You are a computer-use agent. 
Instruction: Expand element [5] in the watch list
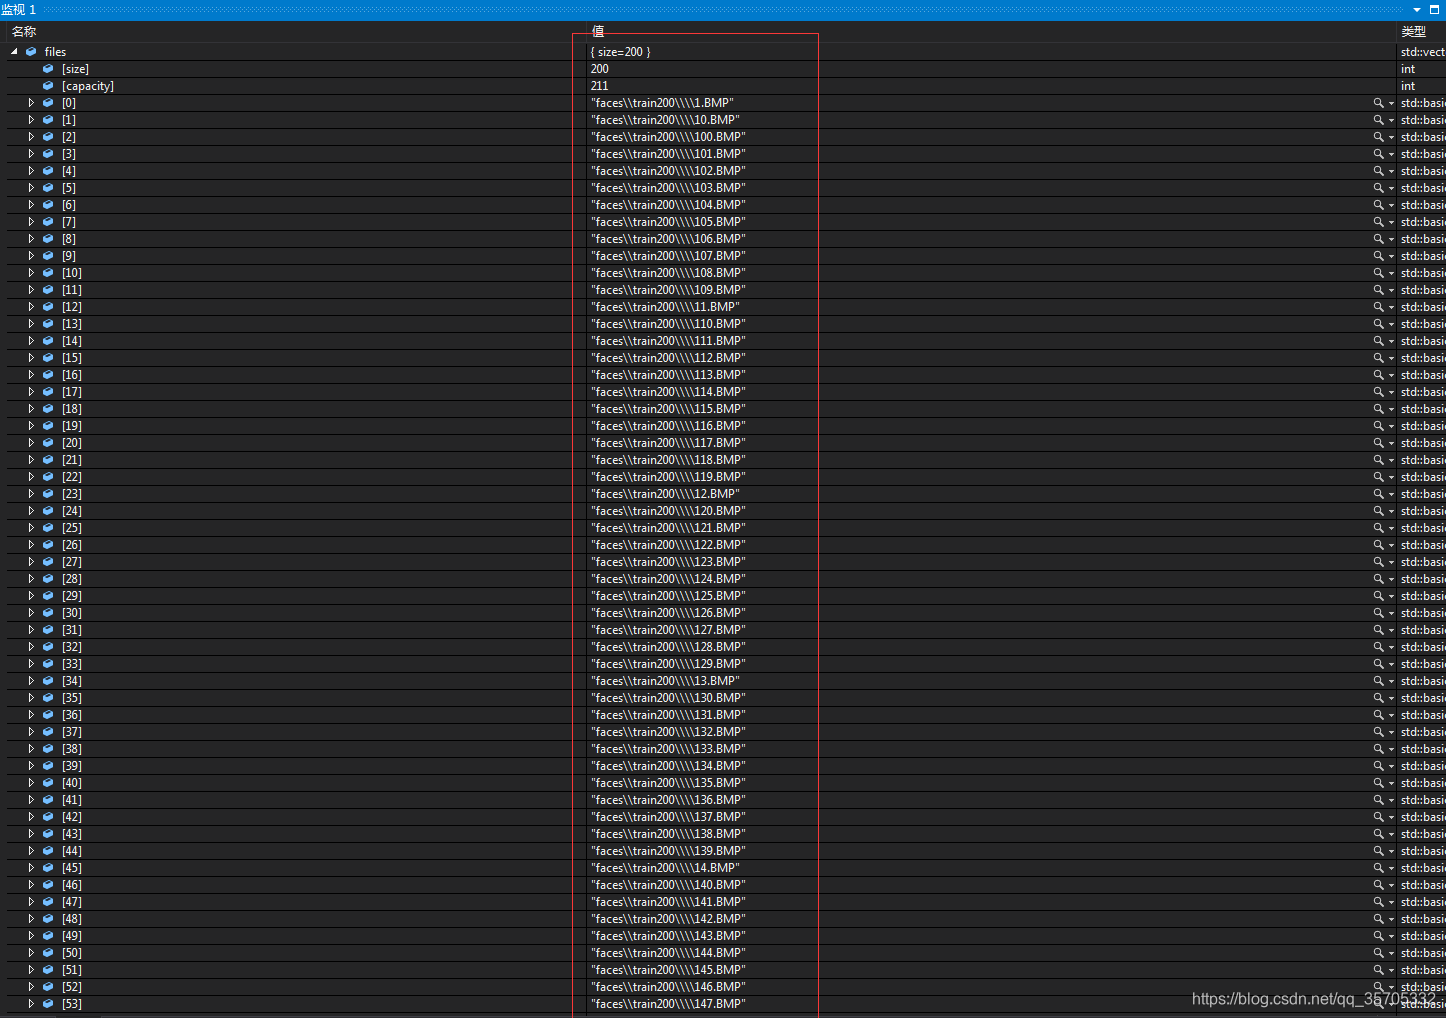pyautogui.click(x=31, y=188)
